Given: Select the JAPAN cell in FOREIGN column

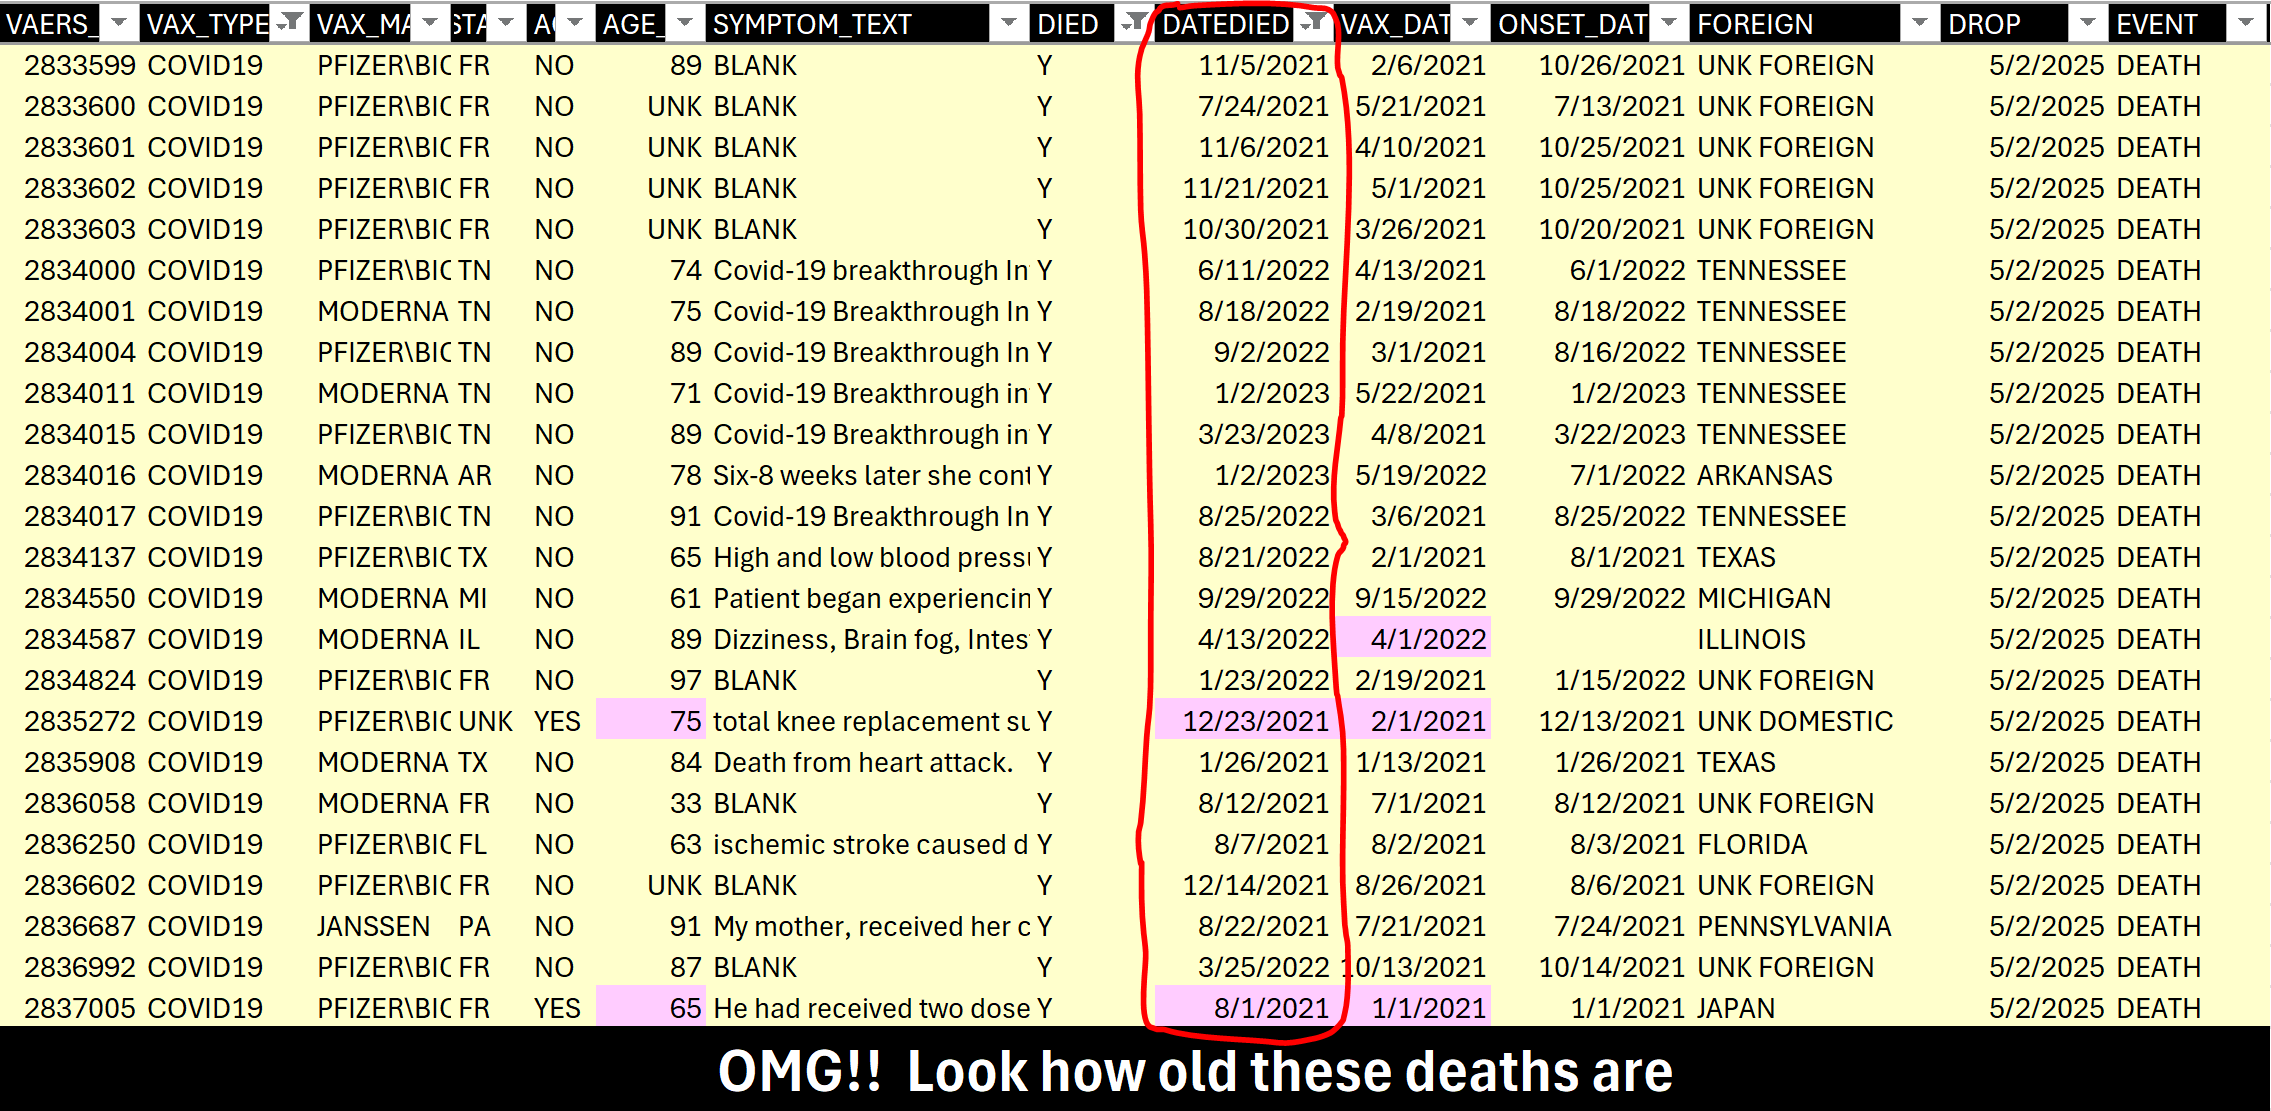Looking at the screenshot, I should (1735, 1008).
